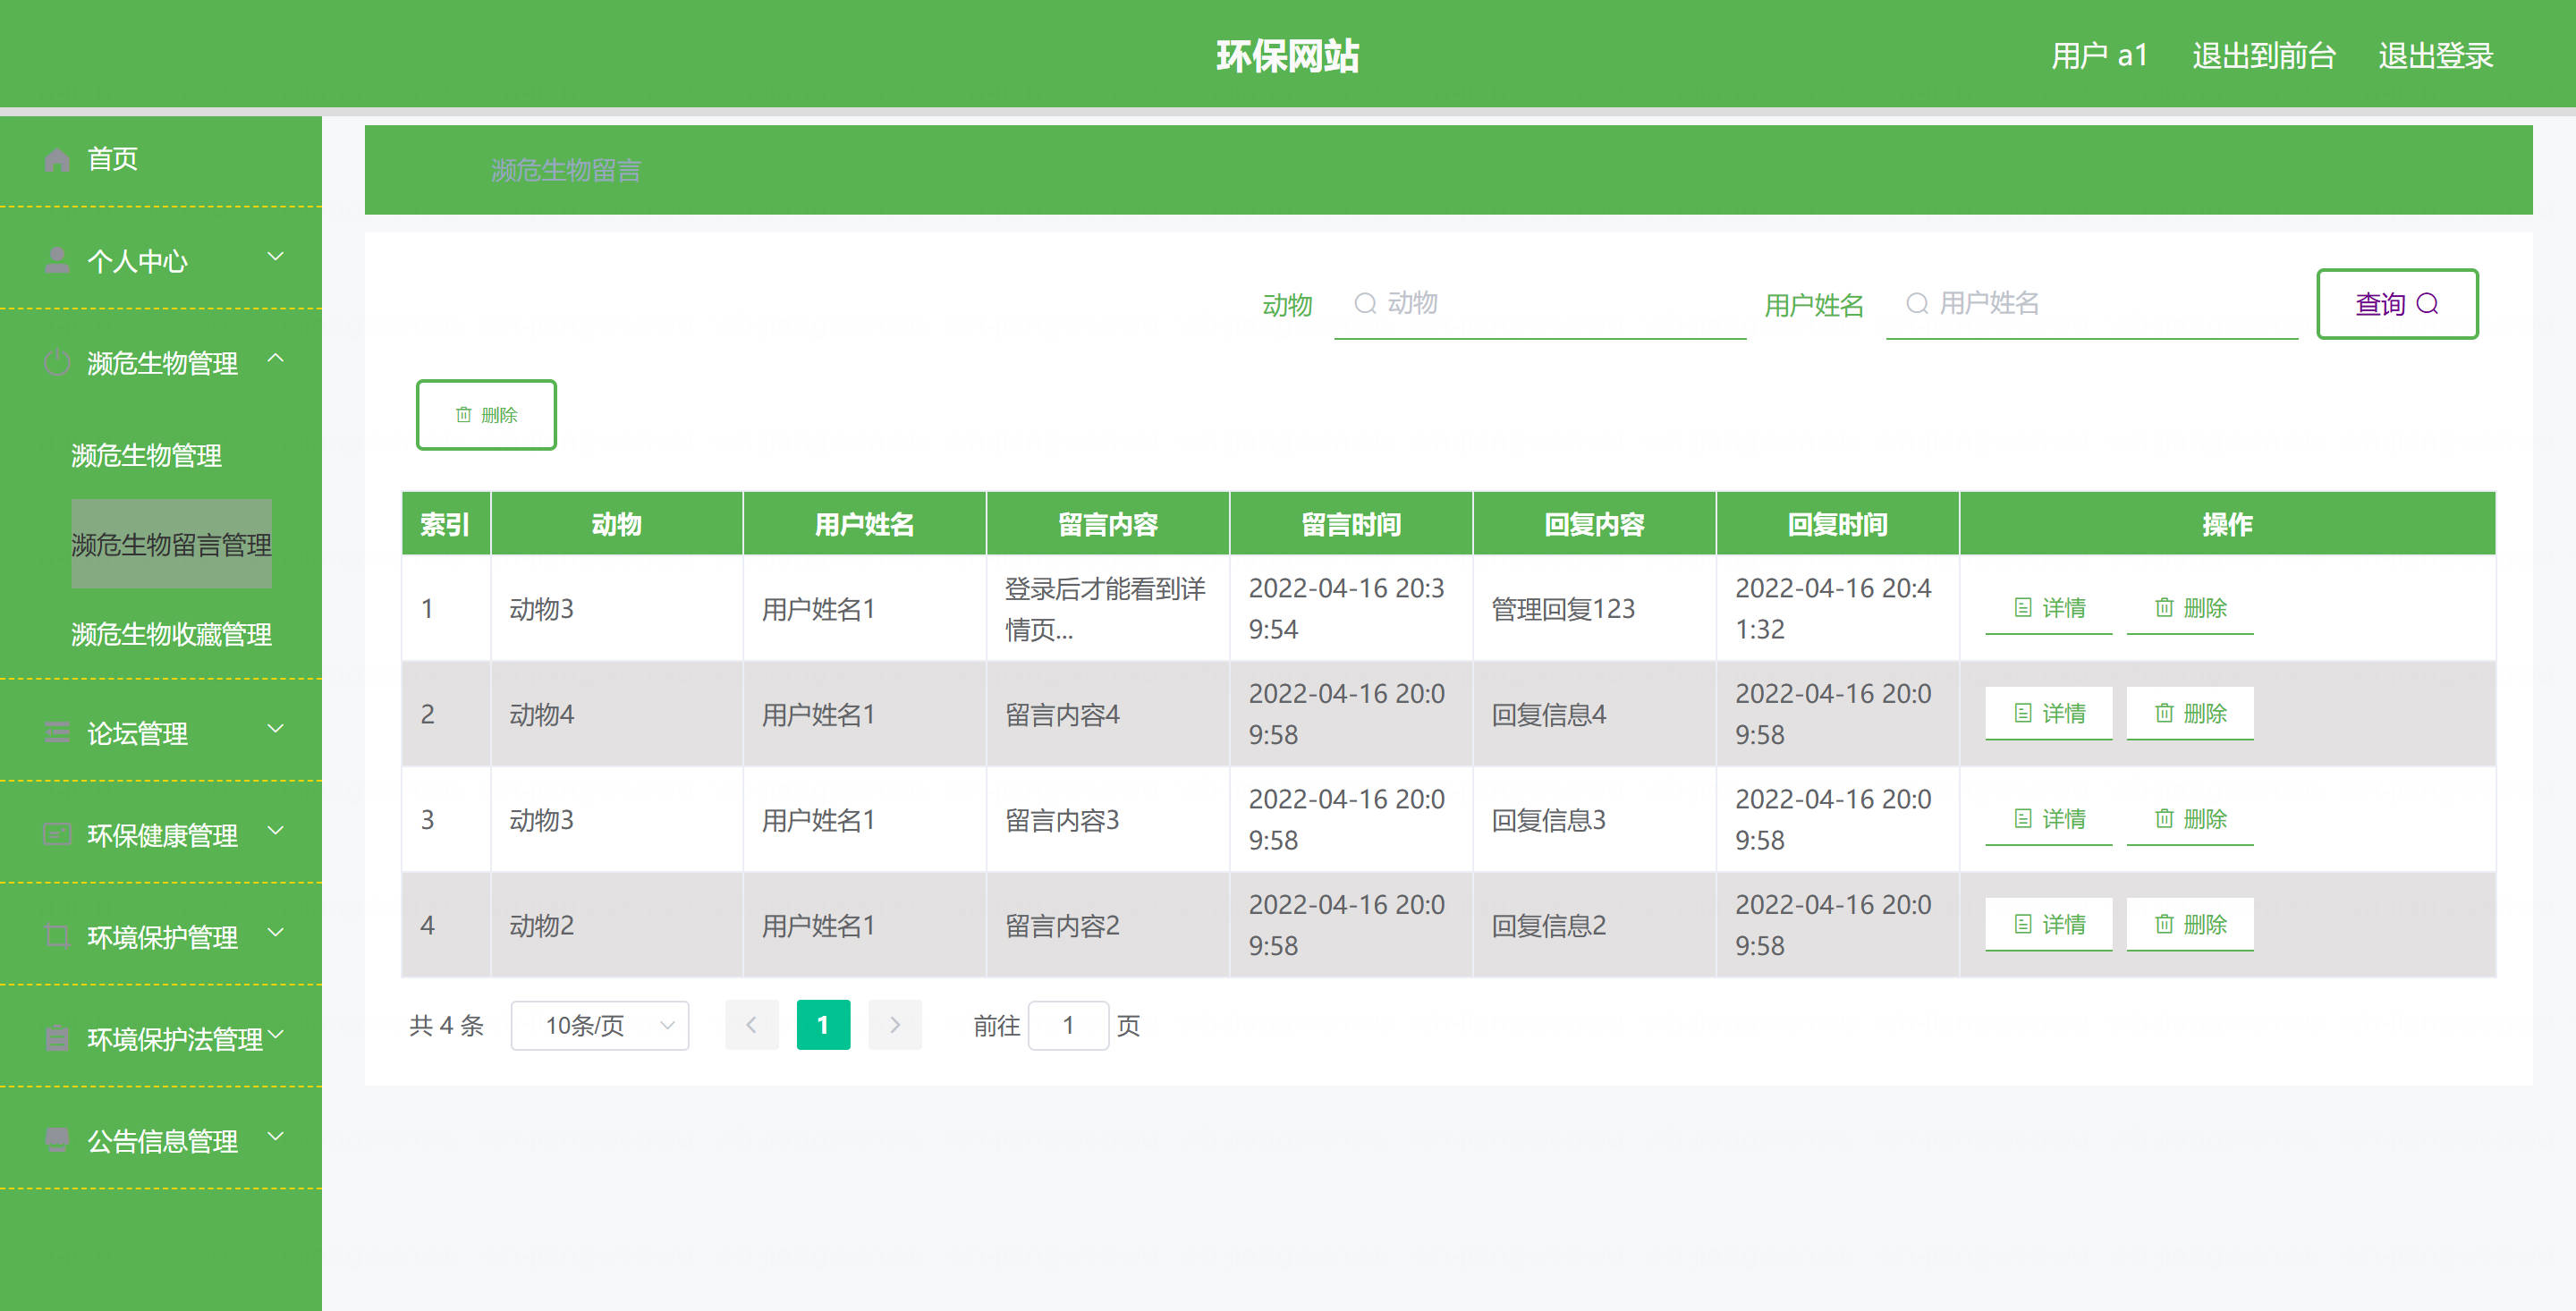2576x1311 pixels.
Task: Go to next page arrow
Action: [894, 1025]
